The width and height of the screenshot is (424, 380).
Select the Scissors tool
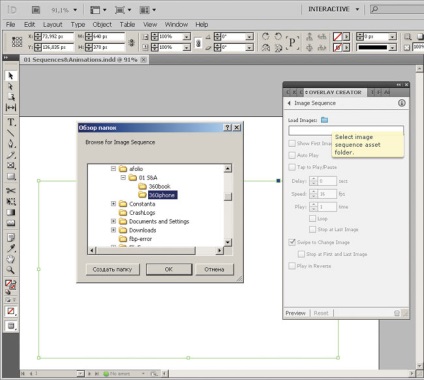click(11, 191)
